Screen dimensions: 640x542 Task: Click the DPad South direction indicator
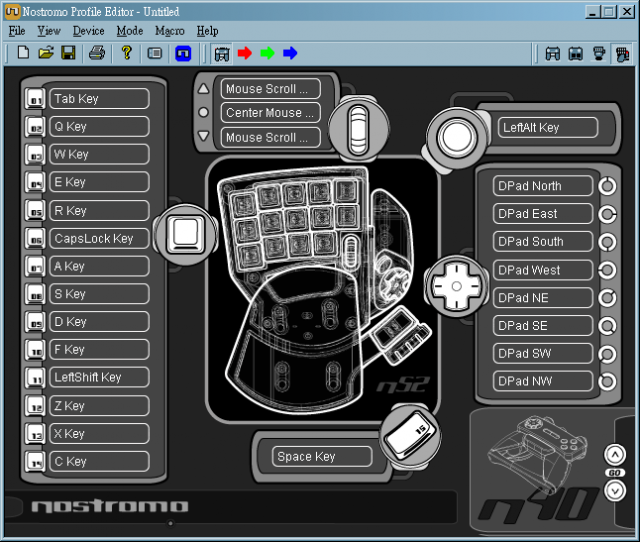607,242
